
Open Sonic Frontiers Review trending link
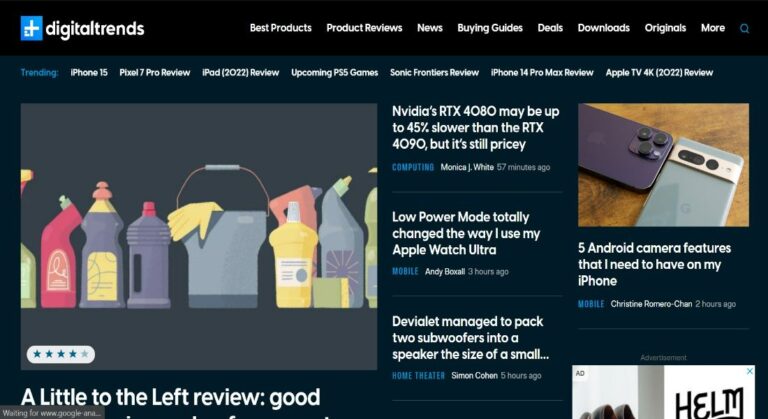[x=434, y=73]
